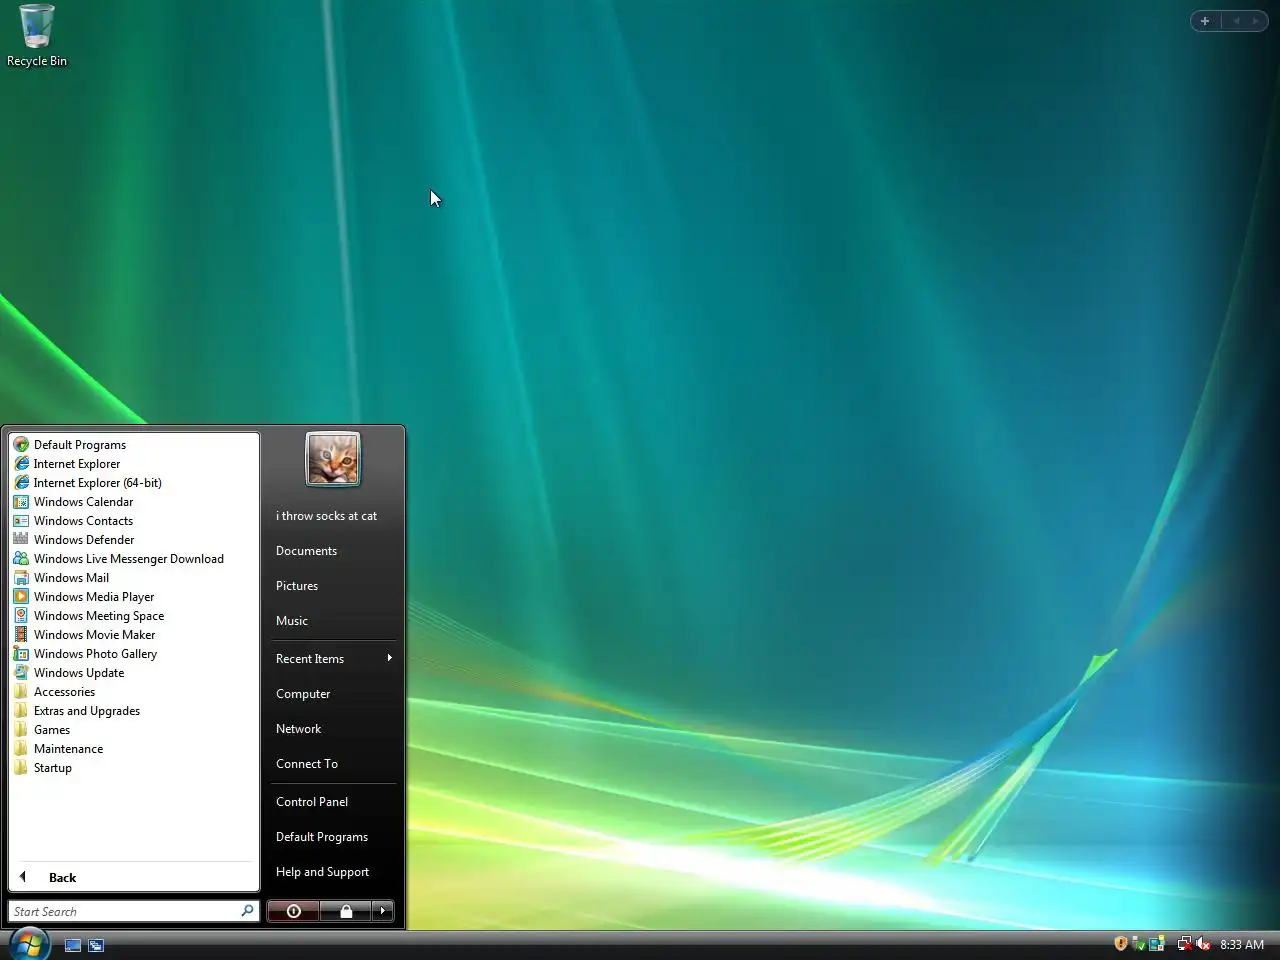Click the magnifier icon in Start Search
This screenshot has width=1280, height=960.
pyautogui.click(x=247, y=911)
